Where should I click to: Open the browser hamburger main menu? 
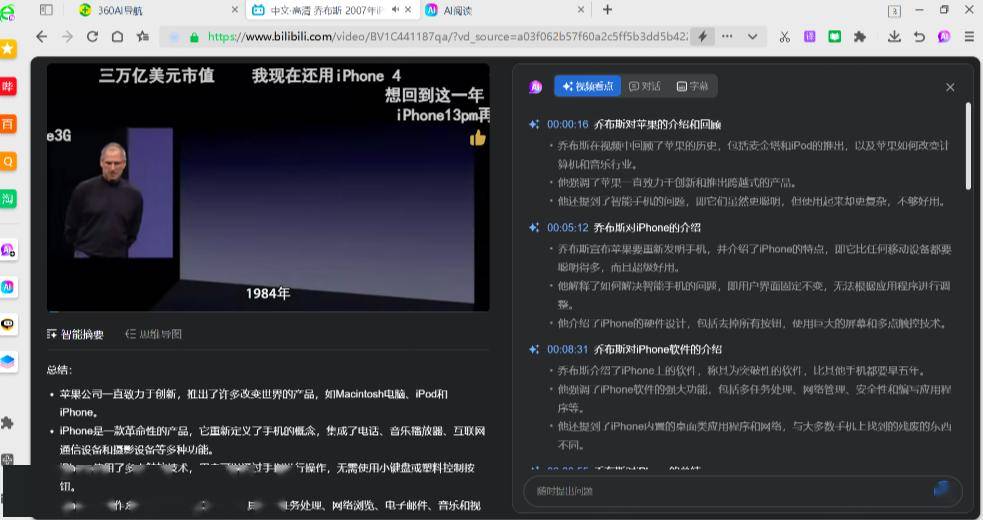pyautogui.click(x=969, y=37)
